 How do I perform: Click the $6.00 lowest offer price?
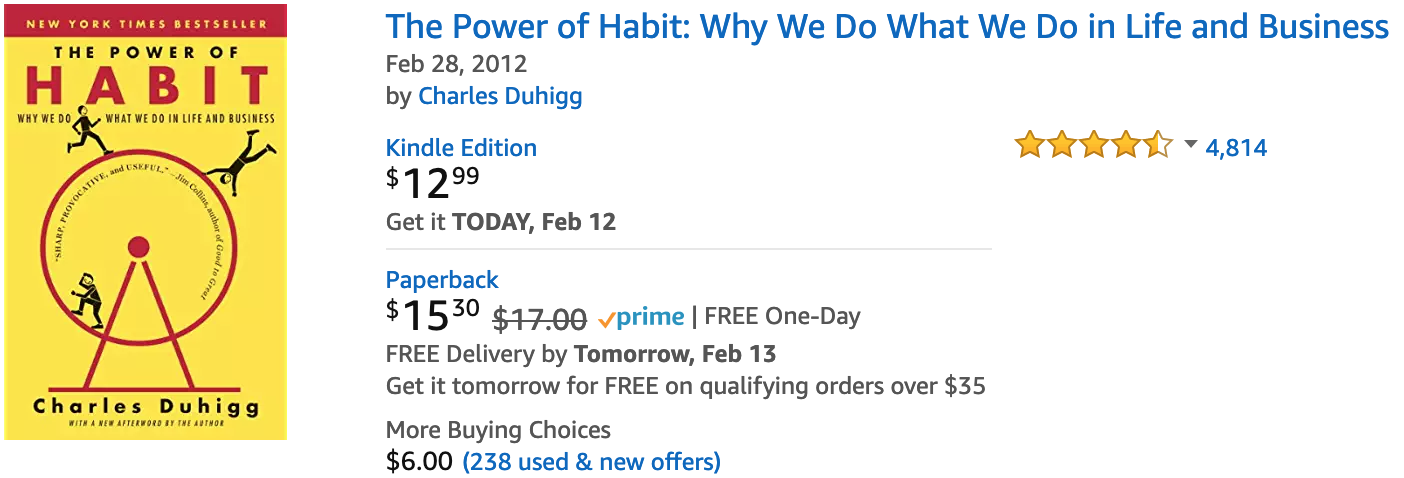click(419, 462)
